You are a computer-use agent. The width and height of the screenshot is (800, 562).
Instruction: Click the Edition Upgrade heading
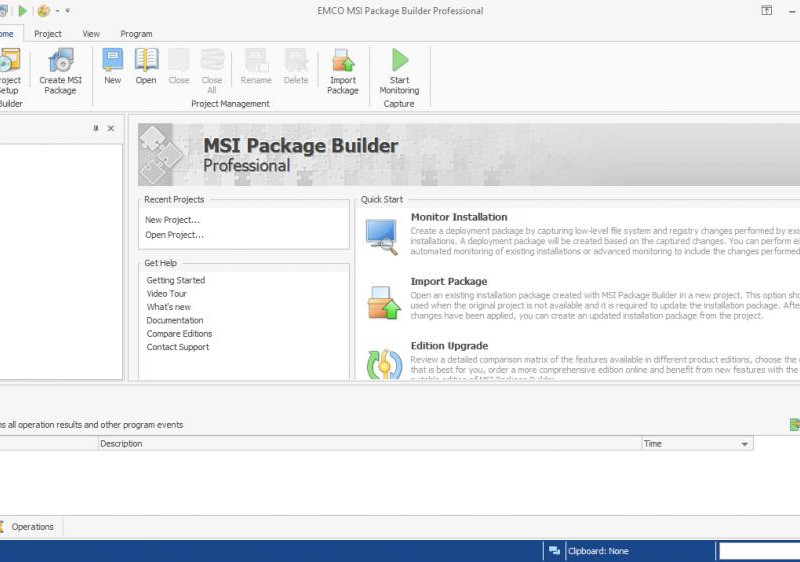point(449,345)
